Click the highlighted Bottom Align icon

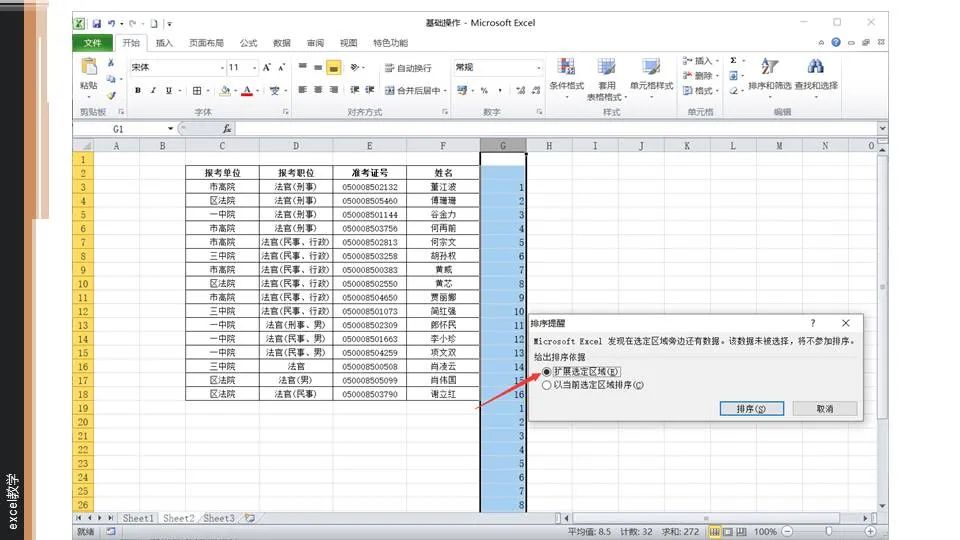pos(334,67)
